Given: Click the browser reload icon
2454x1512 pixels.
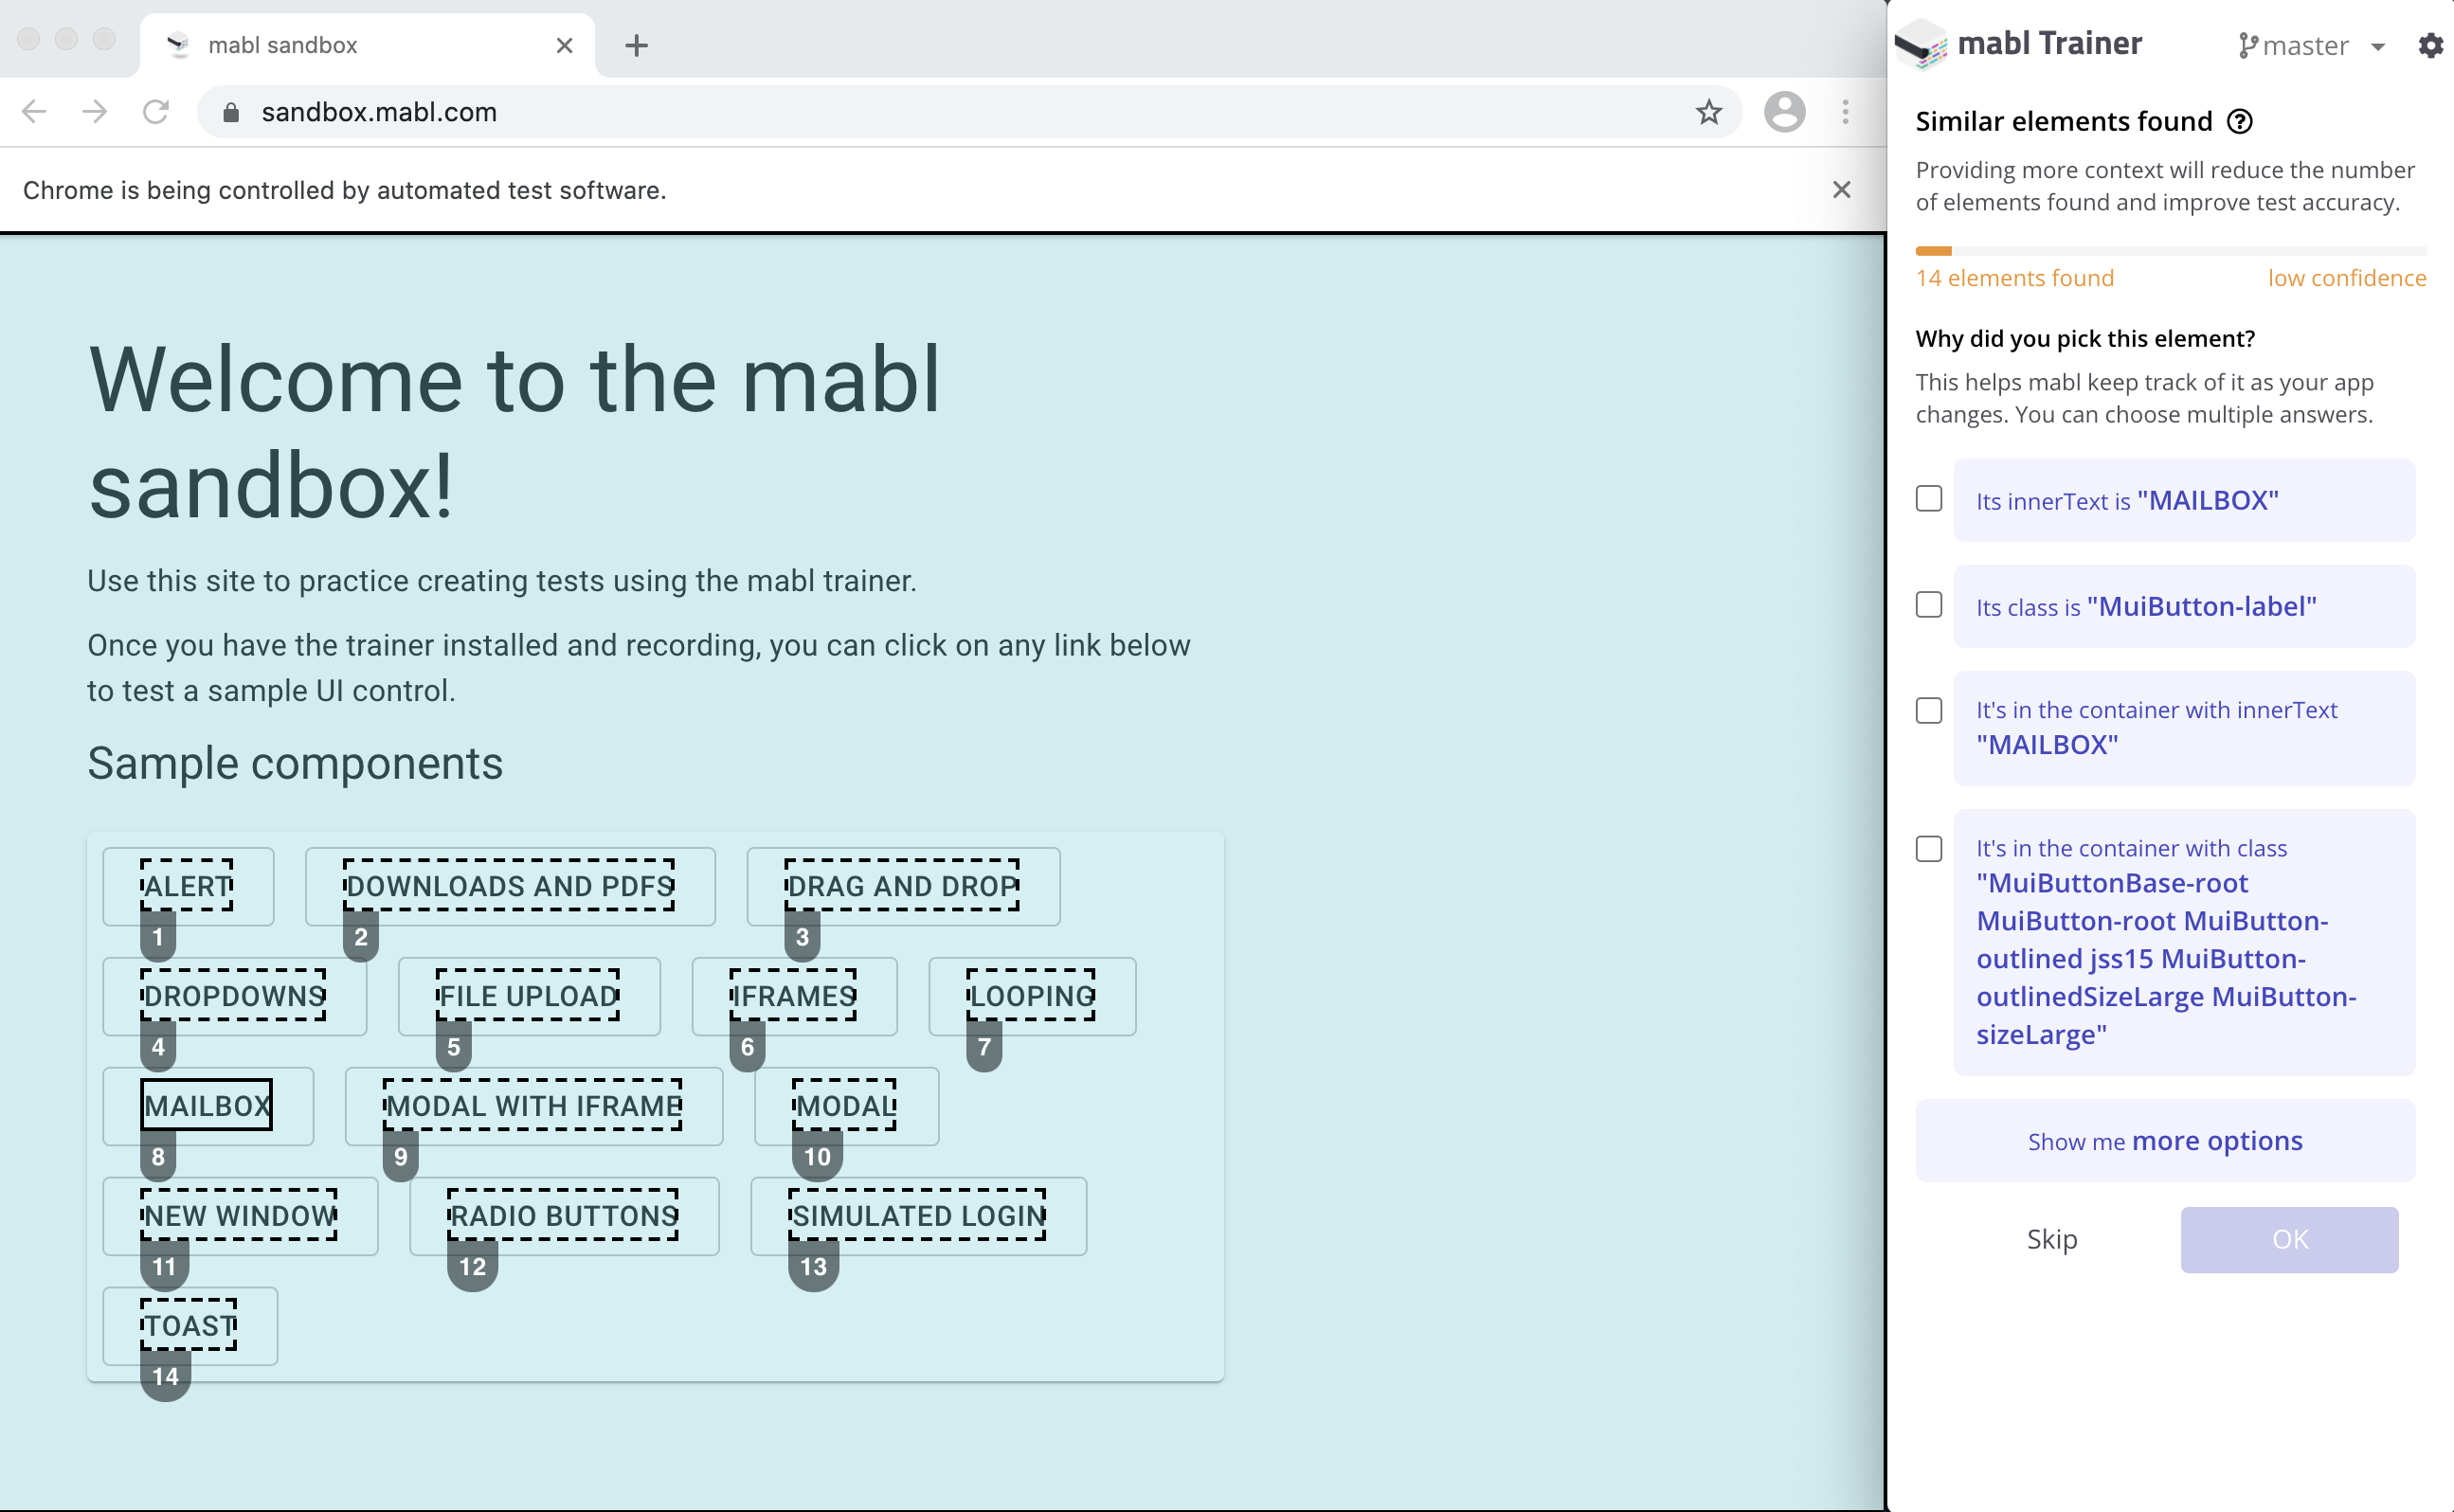Looking at the screenshot, I should point(155,112).
